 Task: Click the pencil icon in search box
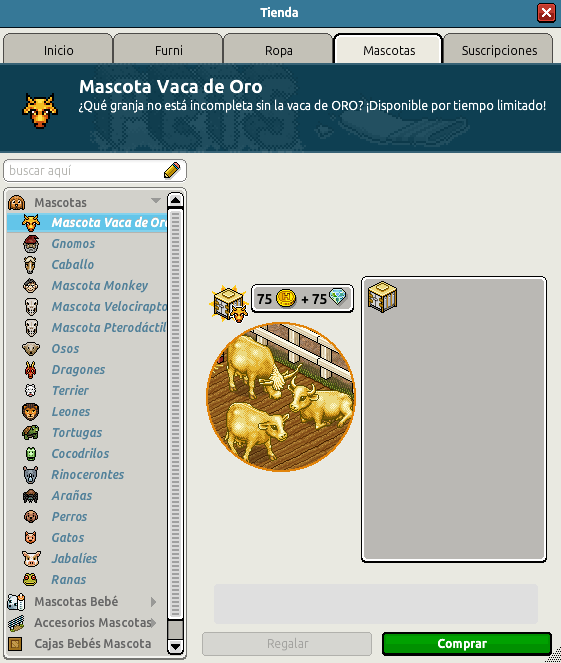pyautogui.click(x=172, y=170)
